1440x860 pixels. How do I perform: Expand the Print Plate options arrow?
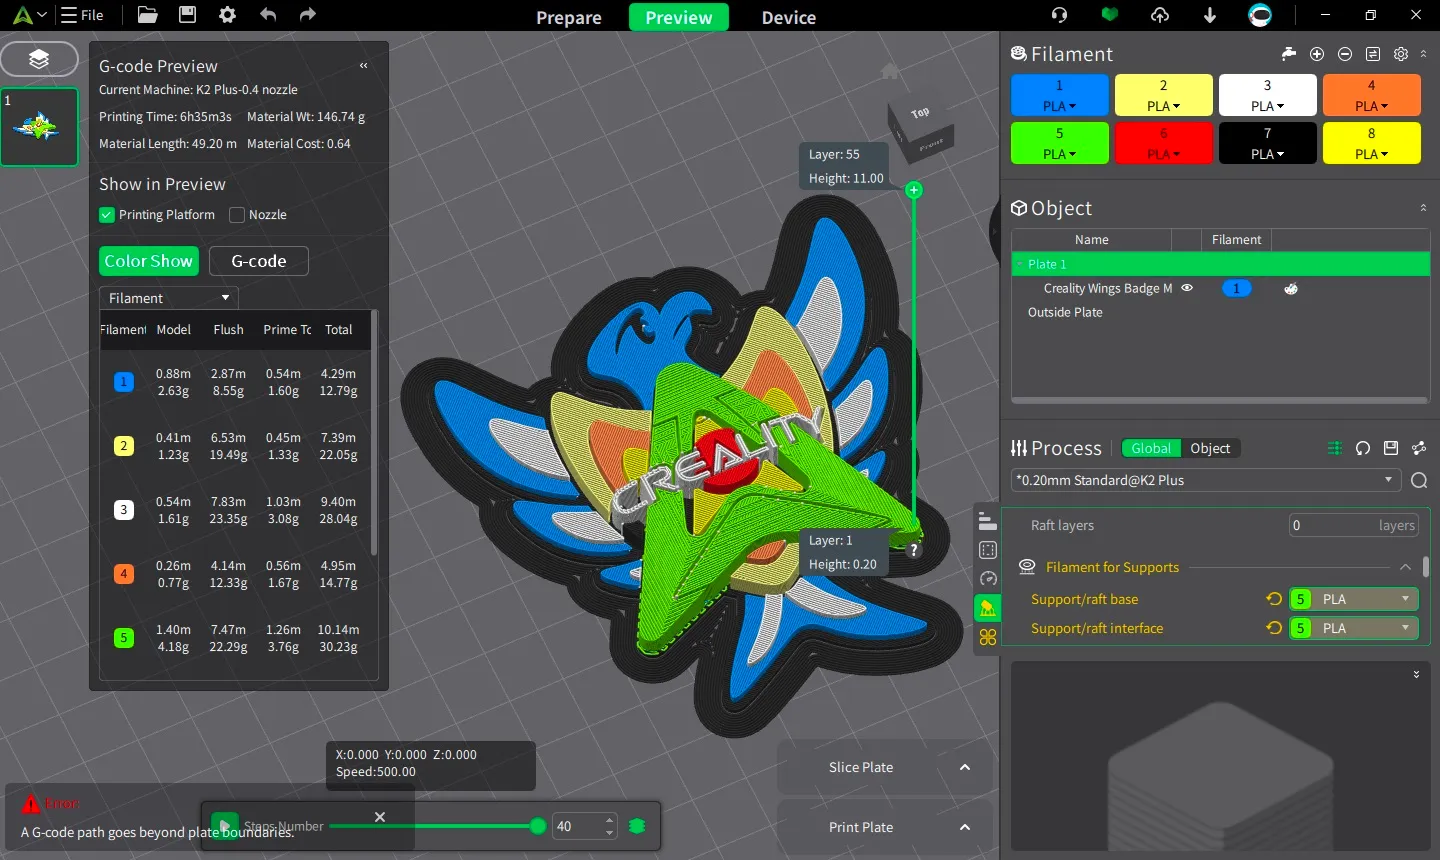(x=965, y=827)
